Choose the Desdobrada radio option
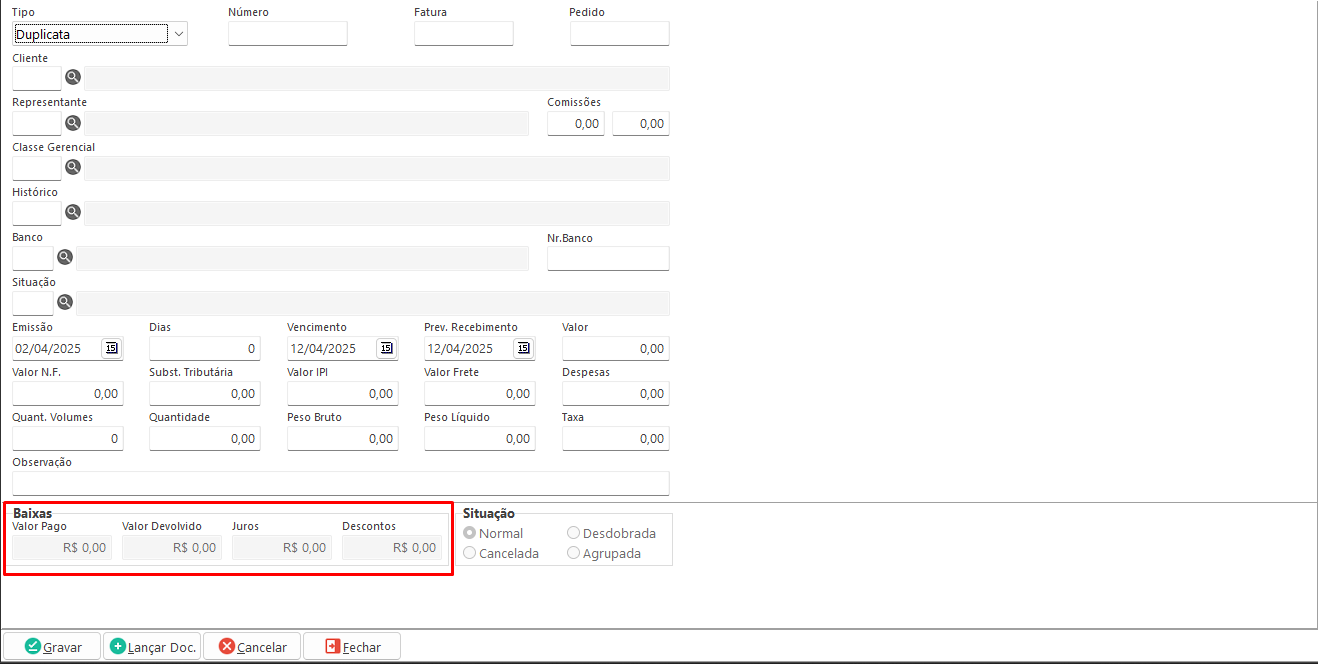The height and width of the screenshot is (664, 1318). [x=574, y=533]
